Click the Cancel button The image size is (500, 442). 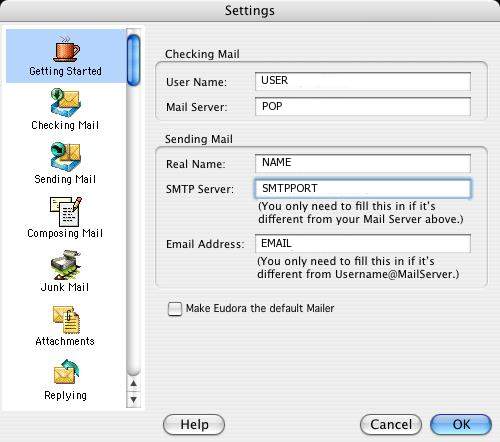pyautogui.click(x=391, y=425)
